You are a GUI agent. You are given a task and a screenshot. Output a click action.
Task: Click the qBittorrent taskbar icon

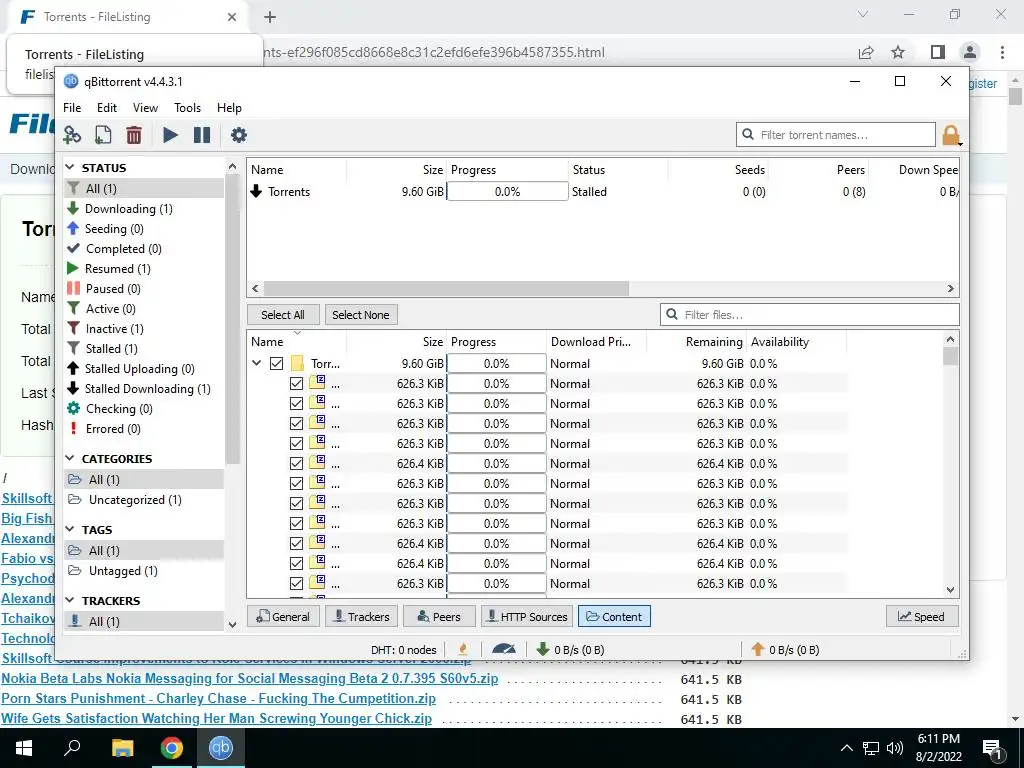click(221, 748)
